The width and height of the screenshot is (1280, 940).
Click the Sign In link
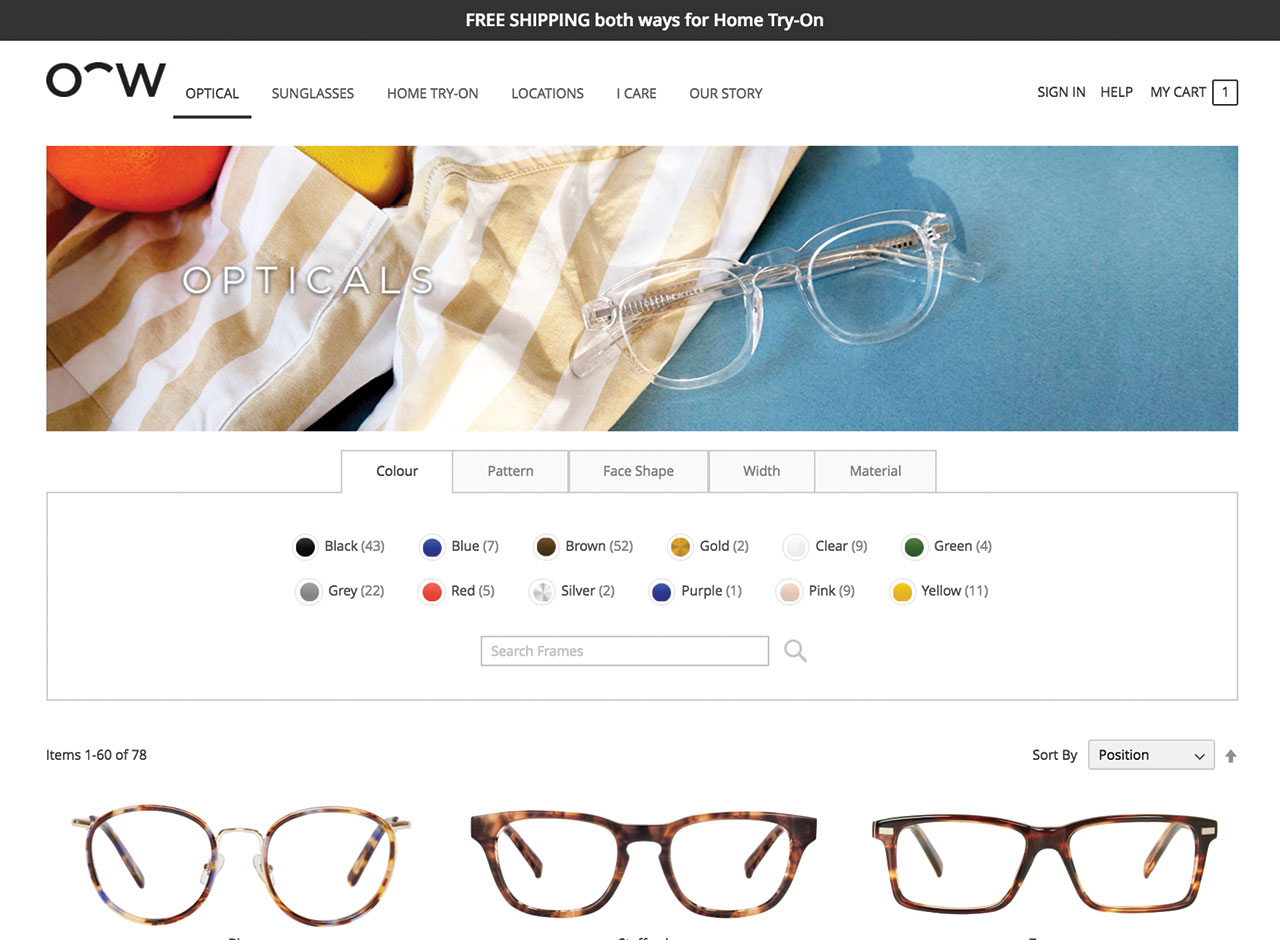pos(1061,92)
